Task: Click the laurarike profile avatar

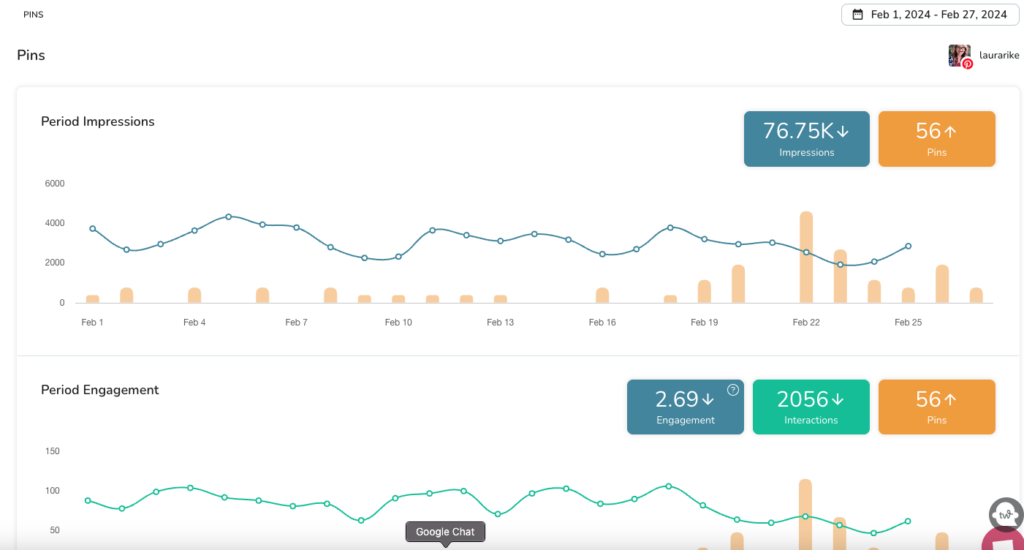Action: click(959, 55)
